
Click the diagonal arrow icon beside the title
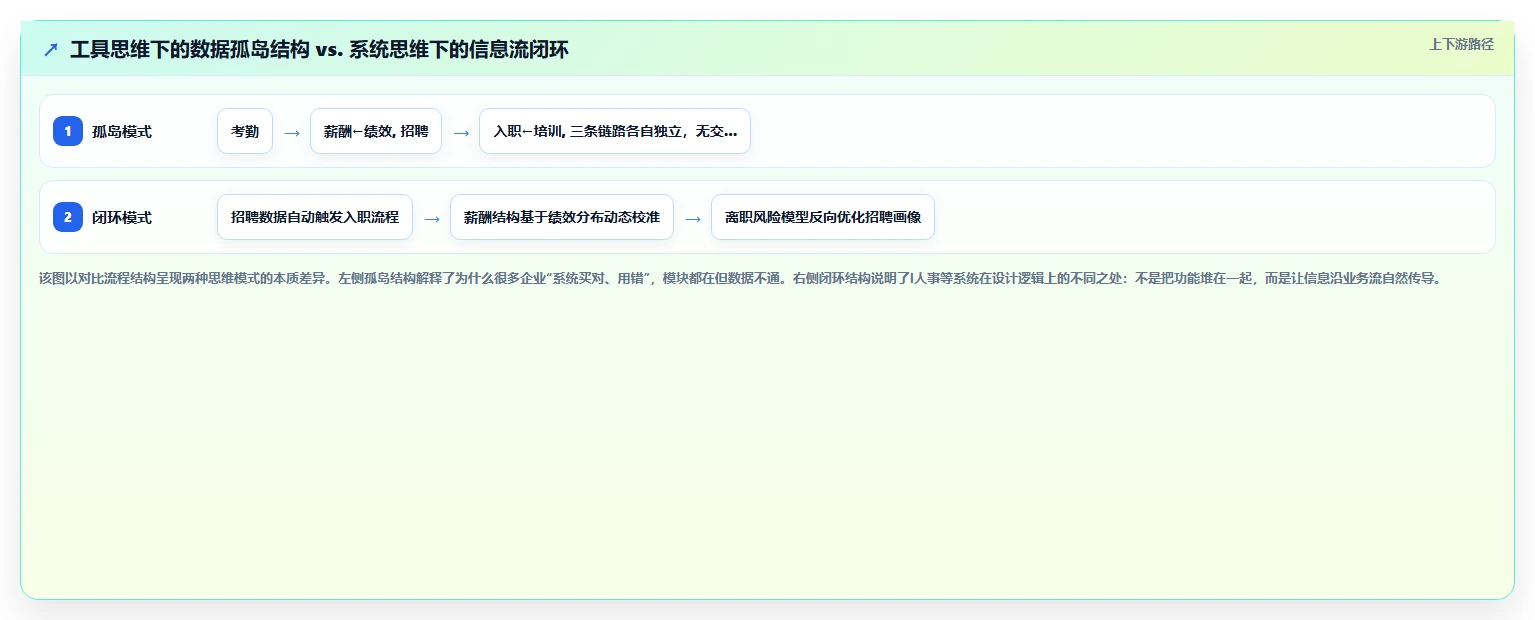click(51, 50)
